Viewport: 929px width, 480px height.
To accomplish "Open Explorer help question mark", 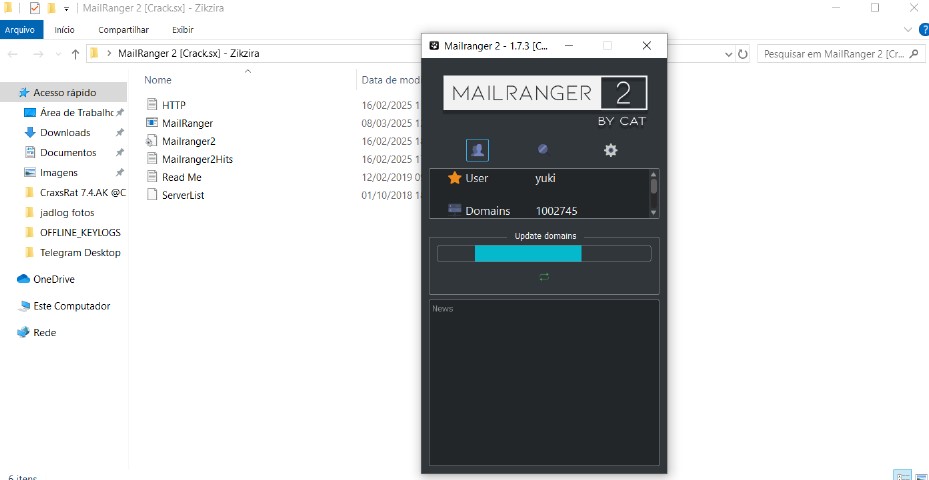I will (x=924, y=30).
